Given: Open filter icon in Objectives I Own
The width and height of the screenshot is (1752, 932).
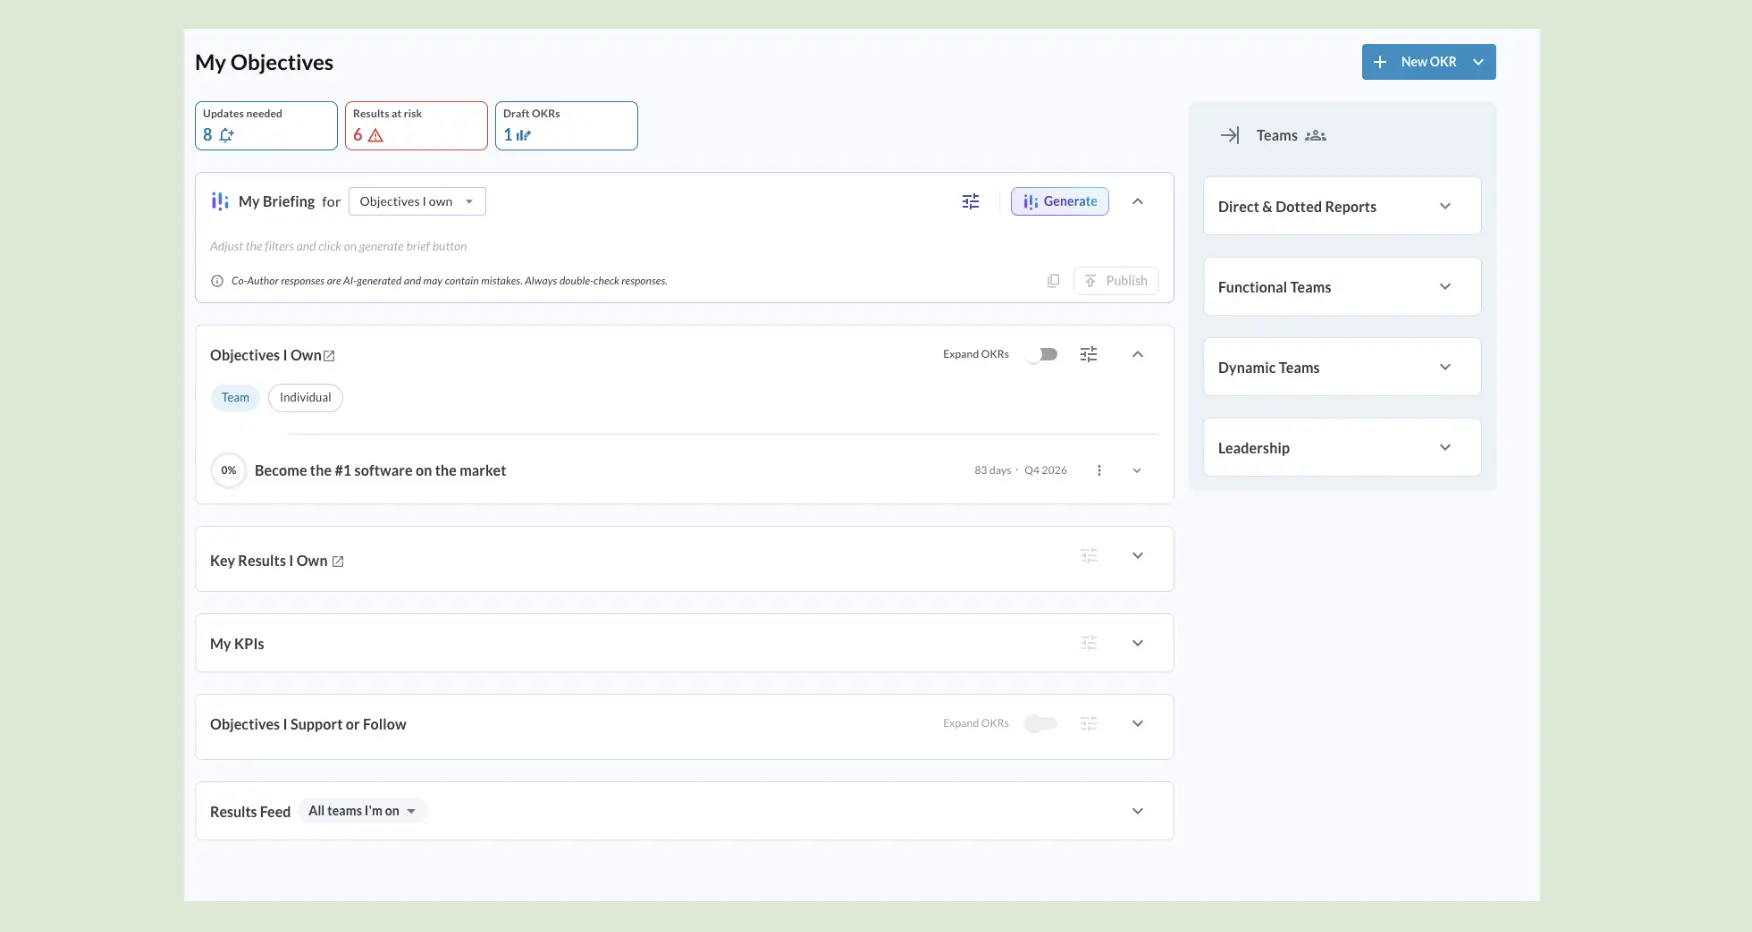Looking at the screenshot, I should point(1089,355).
